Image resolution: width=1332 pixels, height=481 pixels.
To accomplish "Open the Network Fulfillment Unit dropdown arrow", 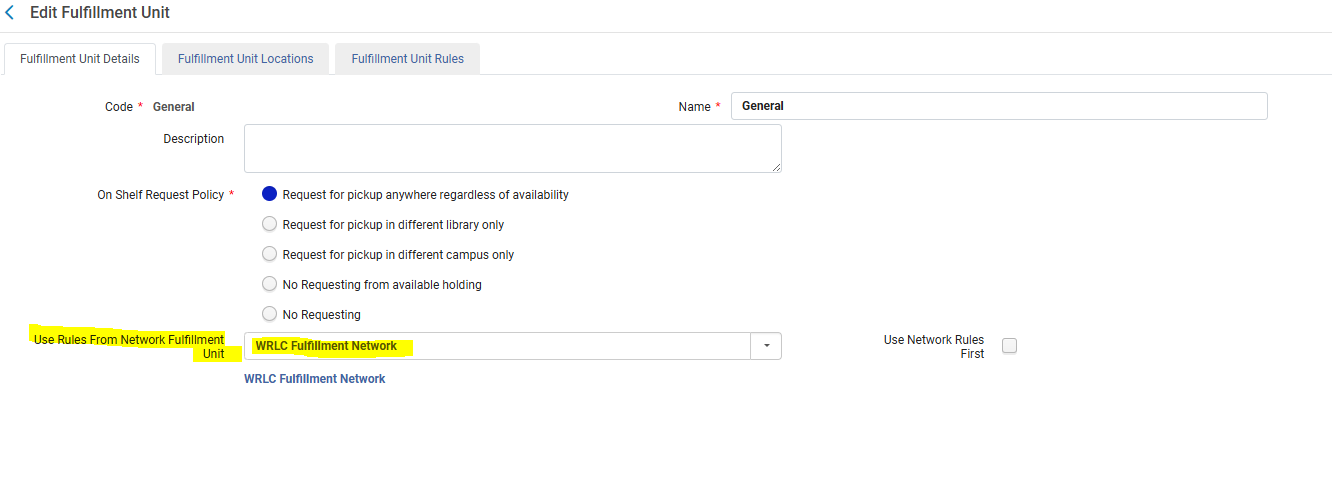I will (766, 346).
